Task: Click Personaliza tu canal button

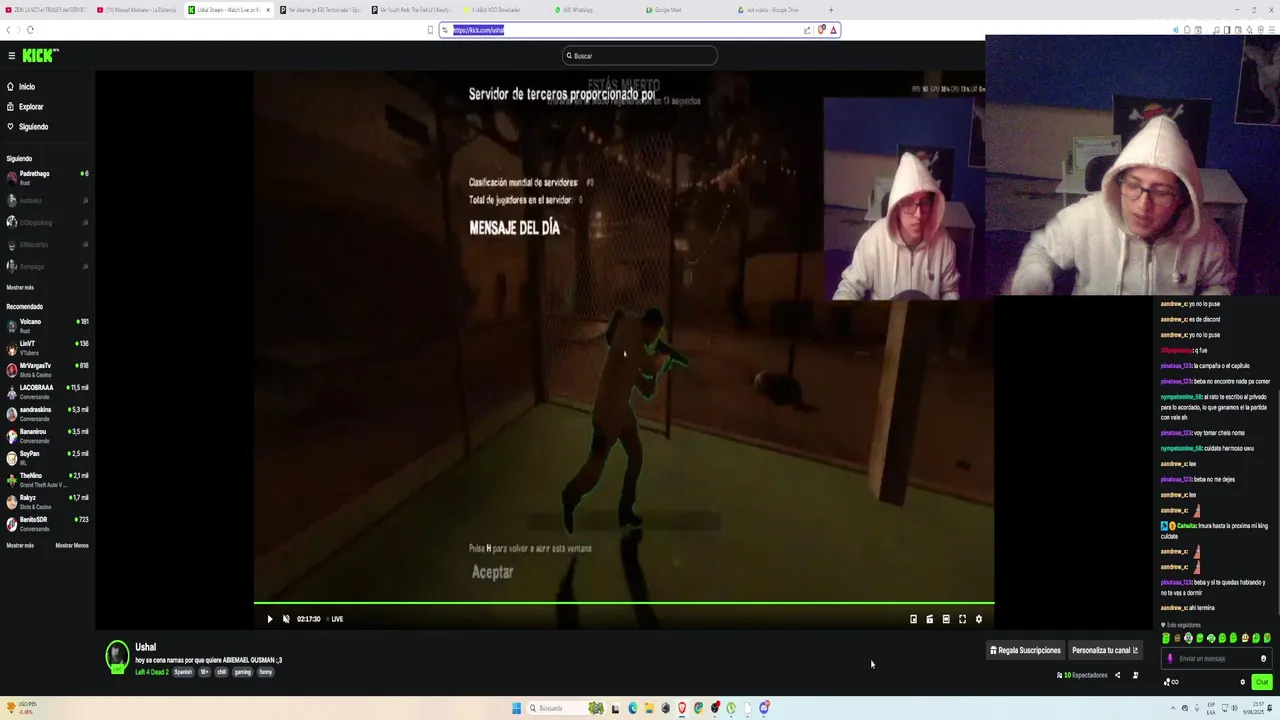Action: [1104, 650]
